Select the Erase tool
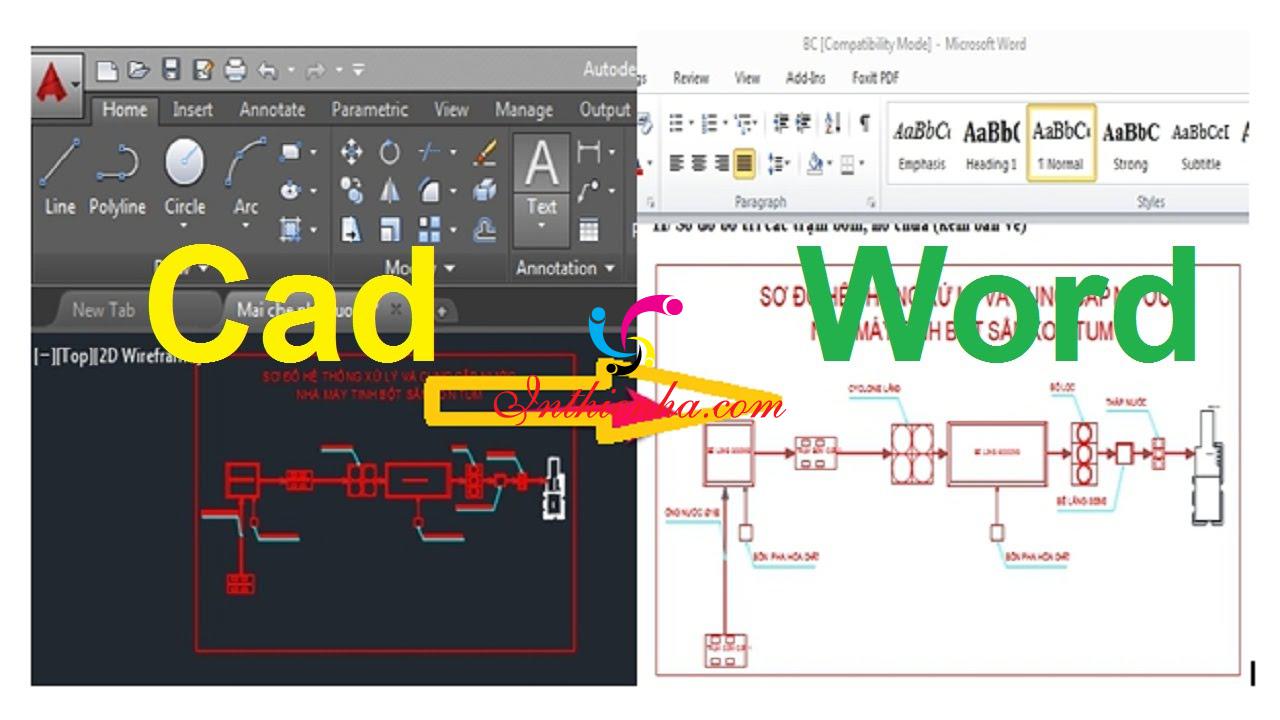 point(485,152)
